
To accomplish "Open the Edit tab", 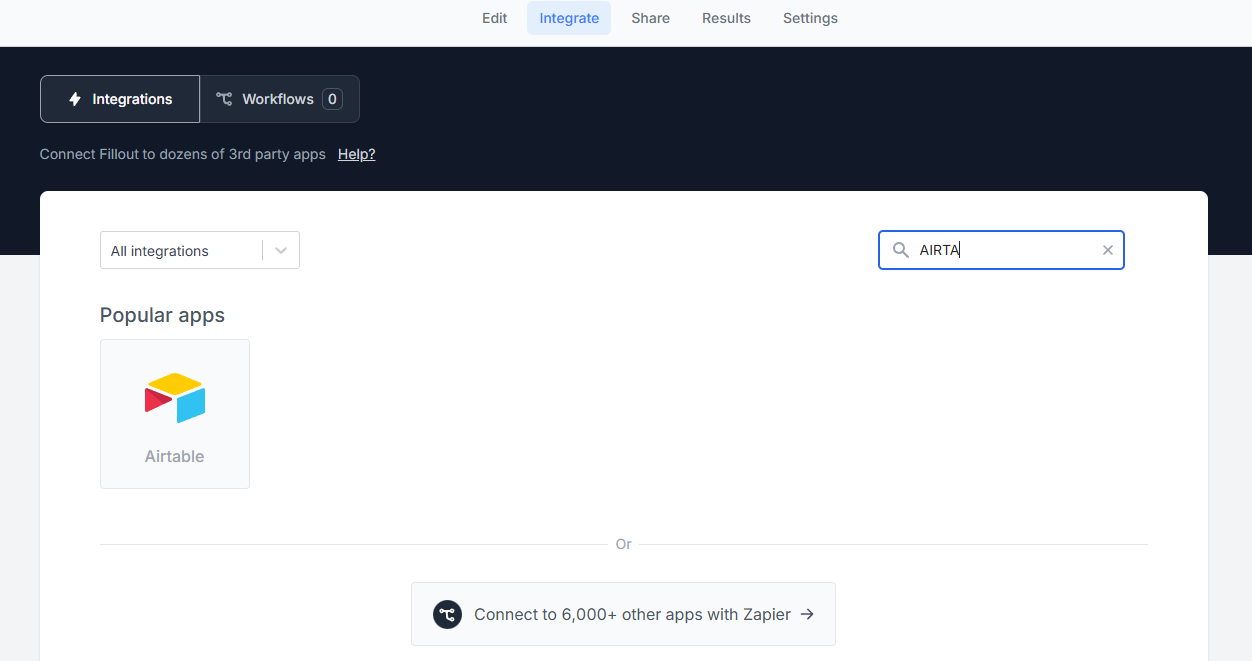I will coord(494,18).
